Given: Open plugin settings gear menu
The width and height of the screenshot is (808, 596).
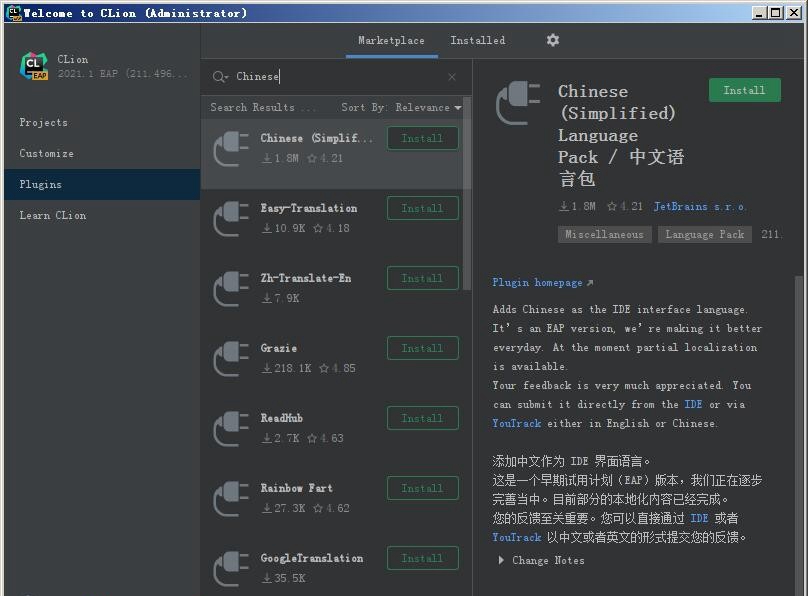Looking at the screenshot, I should click(x=552, y=40).
